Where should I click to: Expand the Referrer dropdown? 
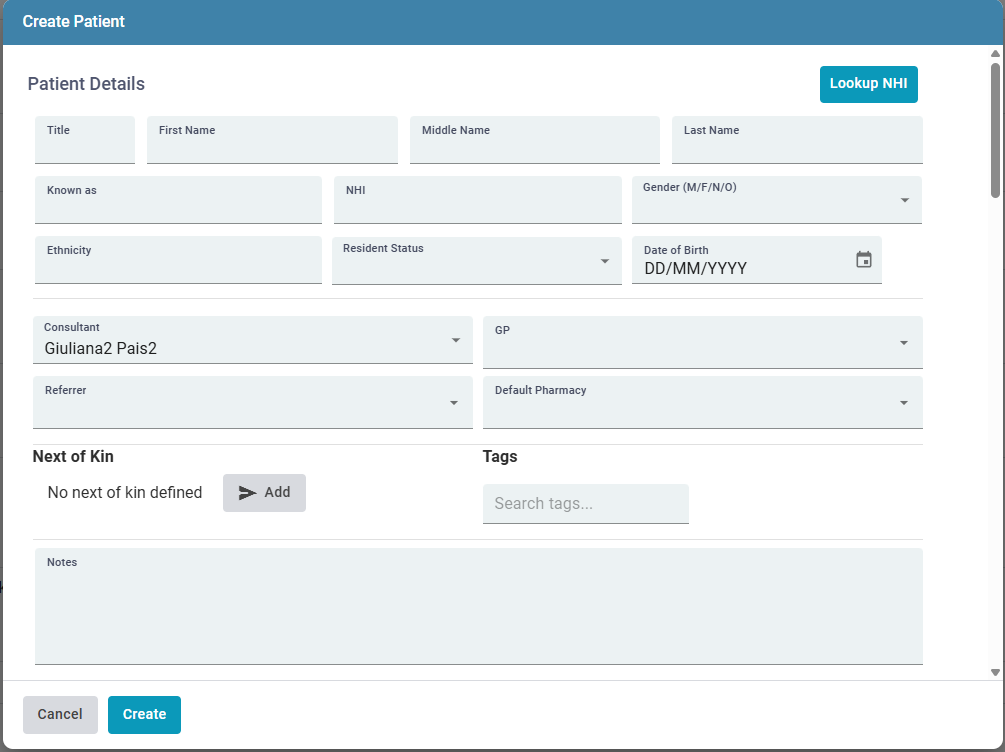click(x=454, y=403)
